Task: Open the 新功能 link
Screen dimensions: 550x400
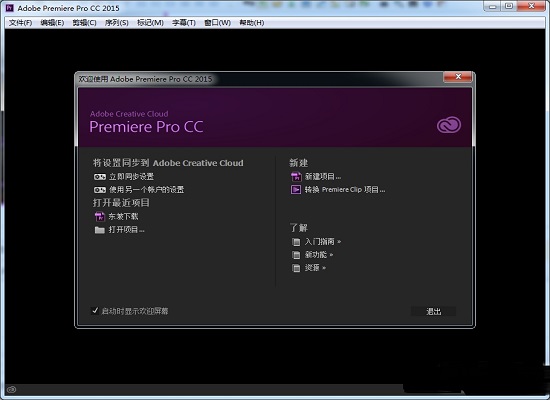Action: coord(319,255)
